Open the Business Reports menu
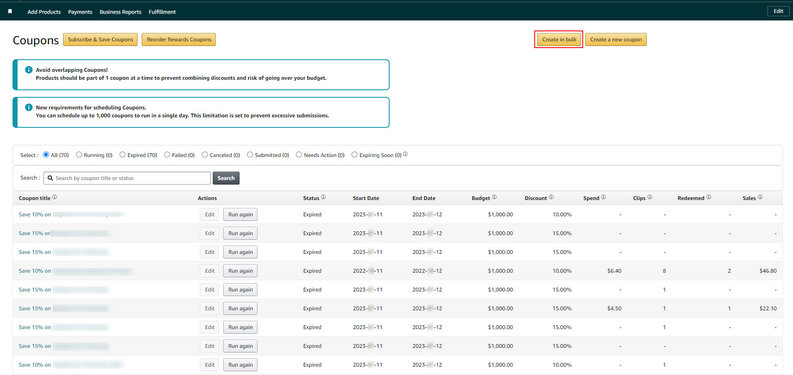This screenshot has width=793, height=375. point(120,12)
